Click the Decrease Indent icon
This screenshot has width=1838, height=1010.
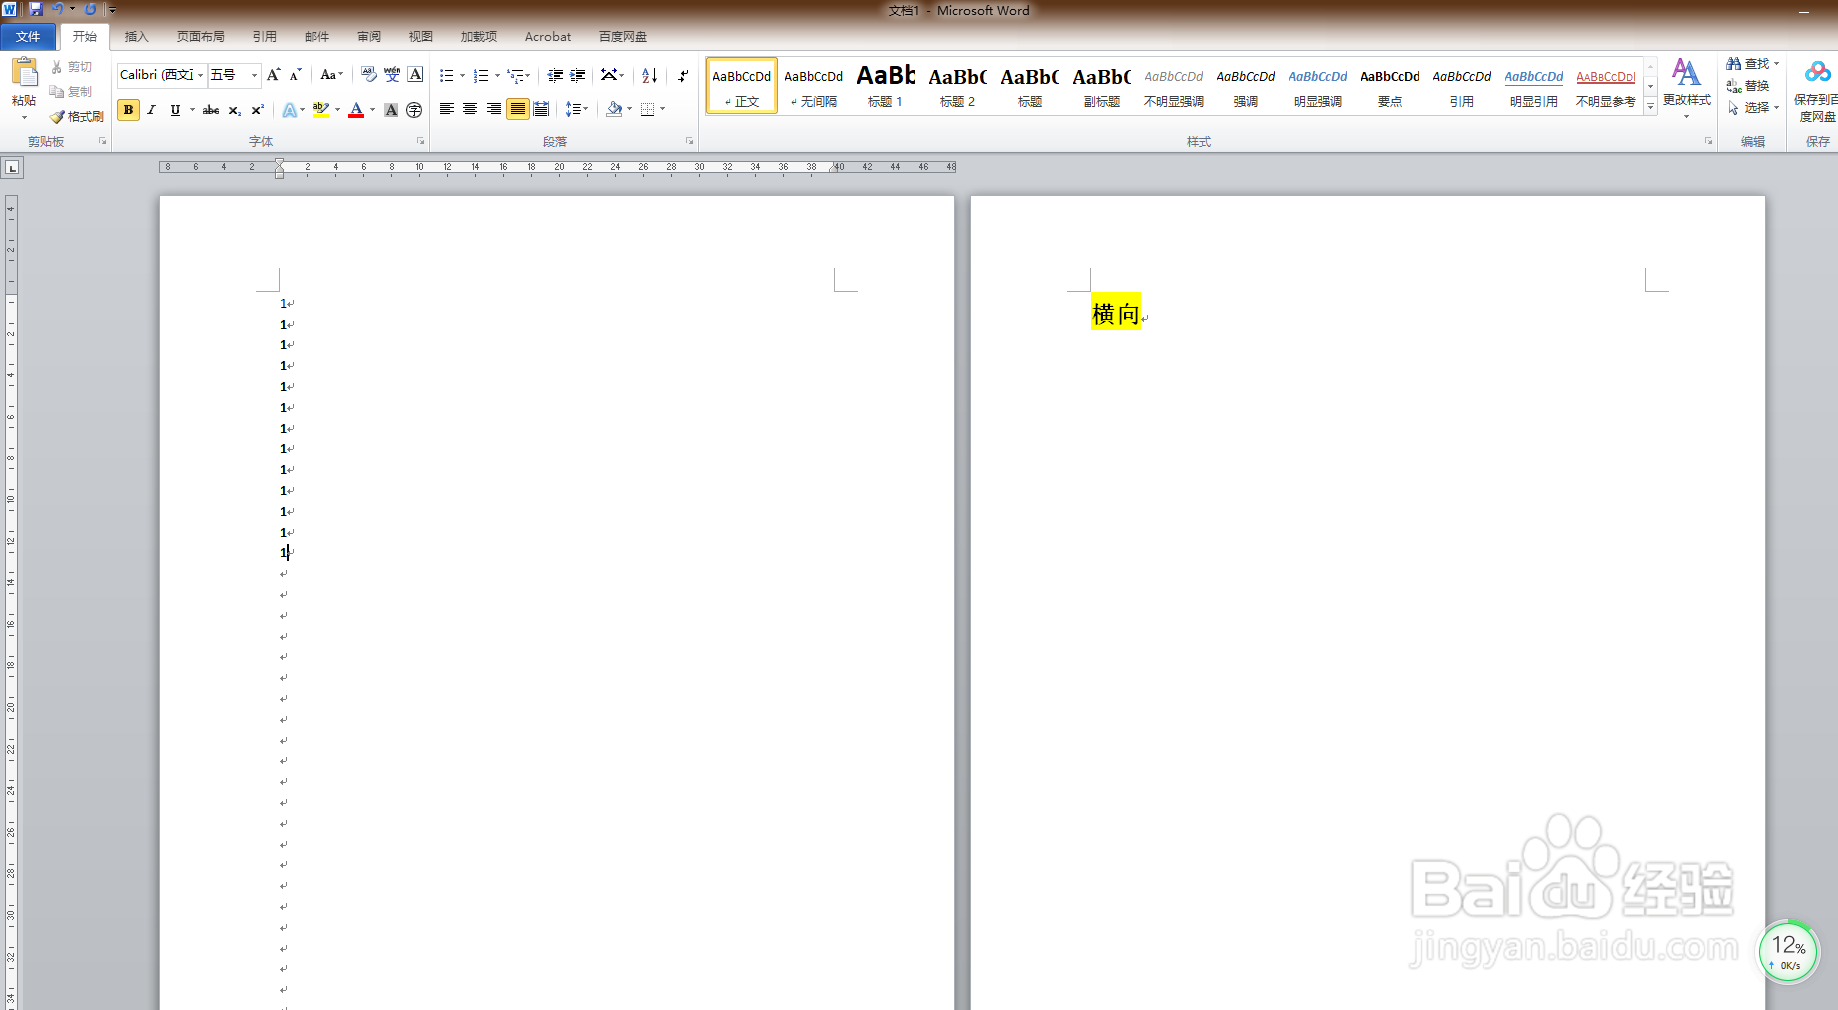pos(555,75)
